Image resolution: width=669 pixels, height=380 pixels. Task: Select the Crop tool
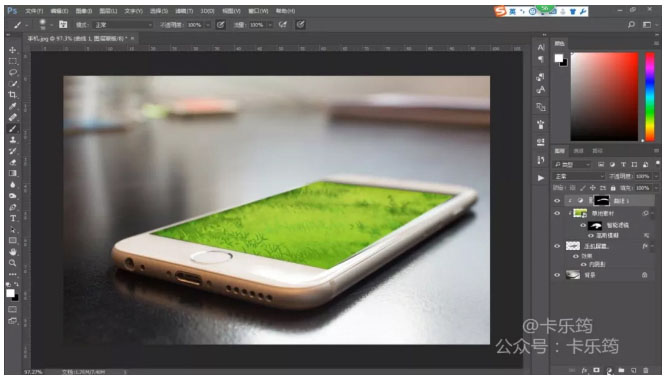point(12,95)
